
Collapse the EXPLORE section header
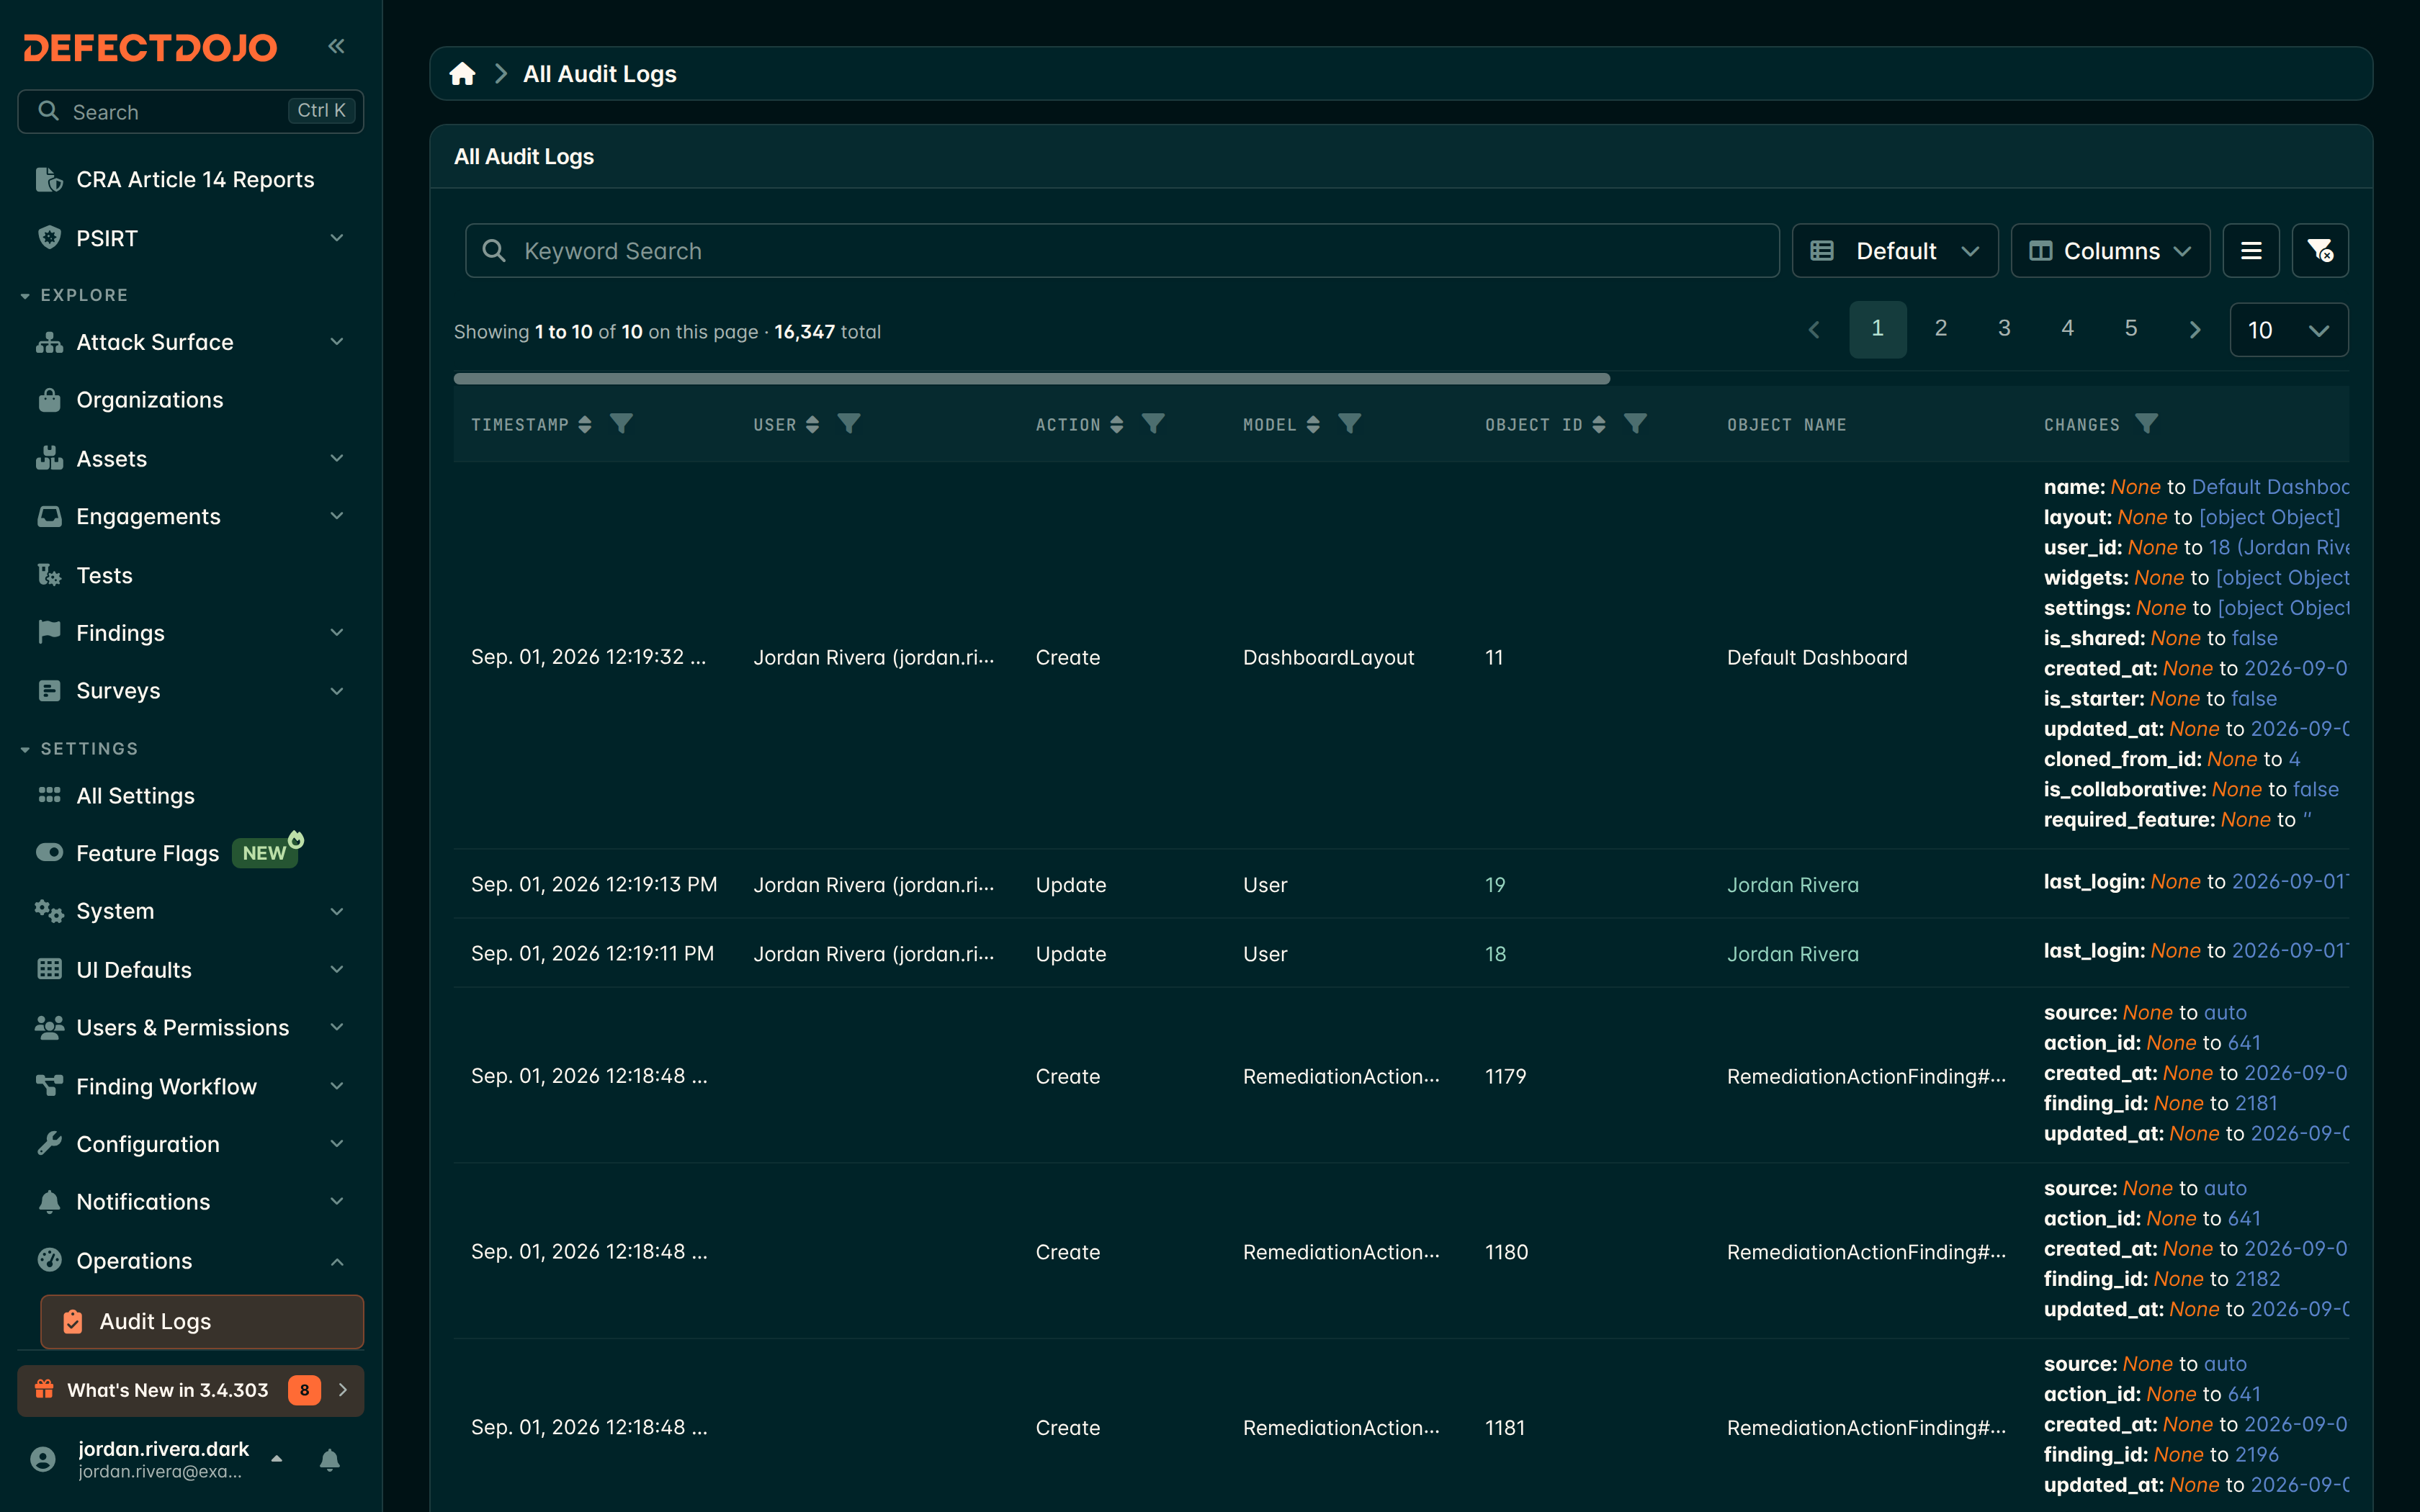pyautogui.click(x=75, y=295)
